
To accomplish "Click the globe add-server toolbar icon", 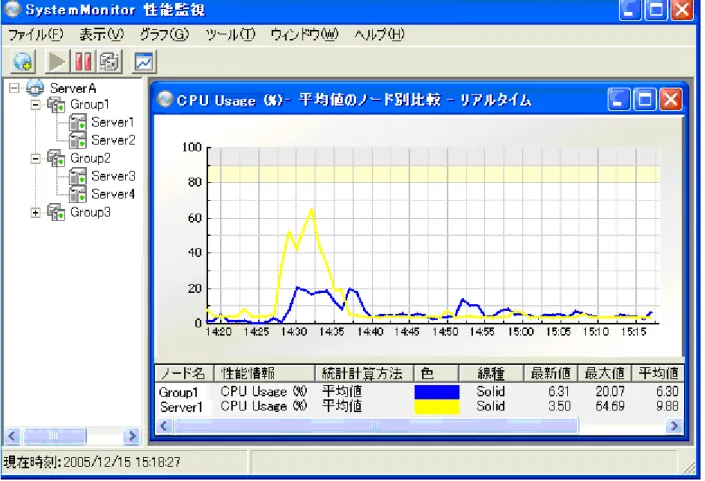I will (x=23, y=62).
